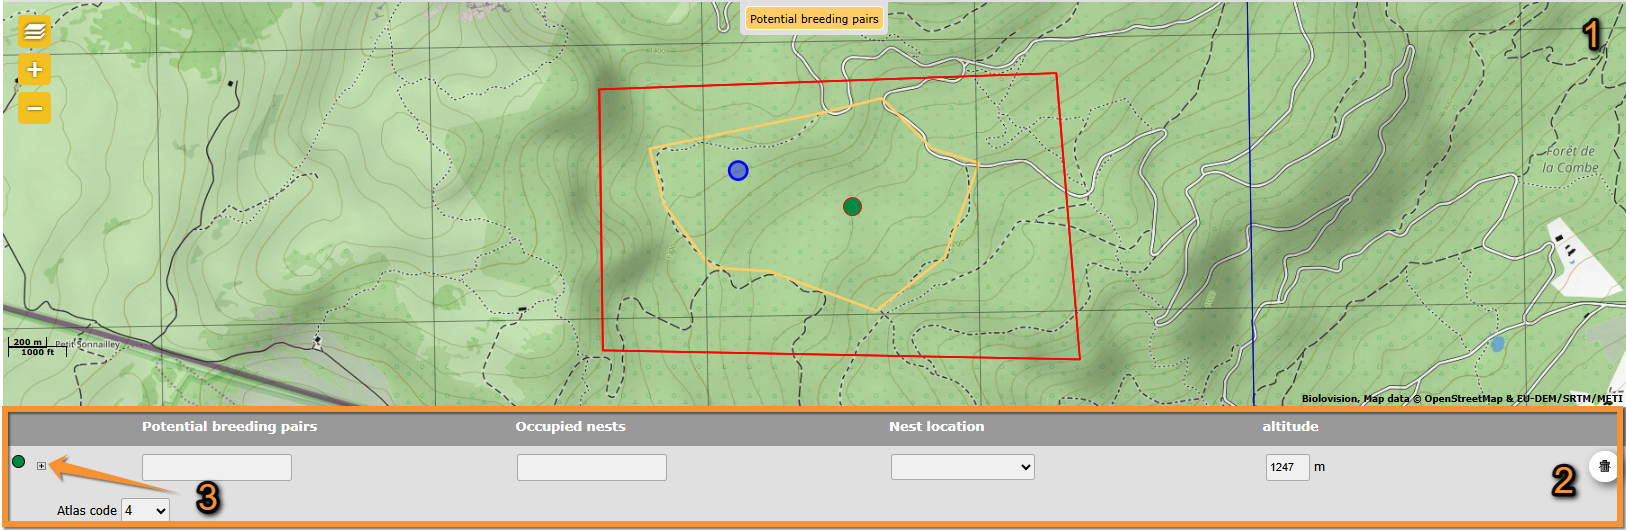Image resolution: width=1626 pixels, height=530 pixels.
Task: Focus the Occupied nests input field
Action: [x=591, y=467]
